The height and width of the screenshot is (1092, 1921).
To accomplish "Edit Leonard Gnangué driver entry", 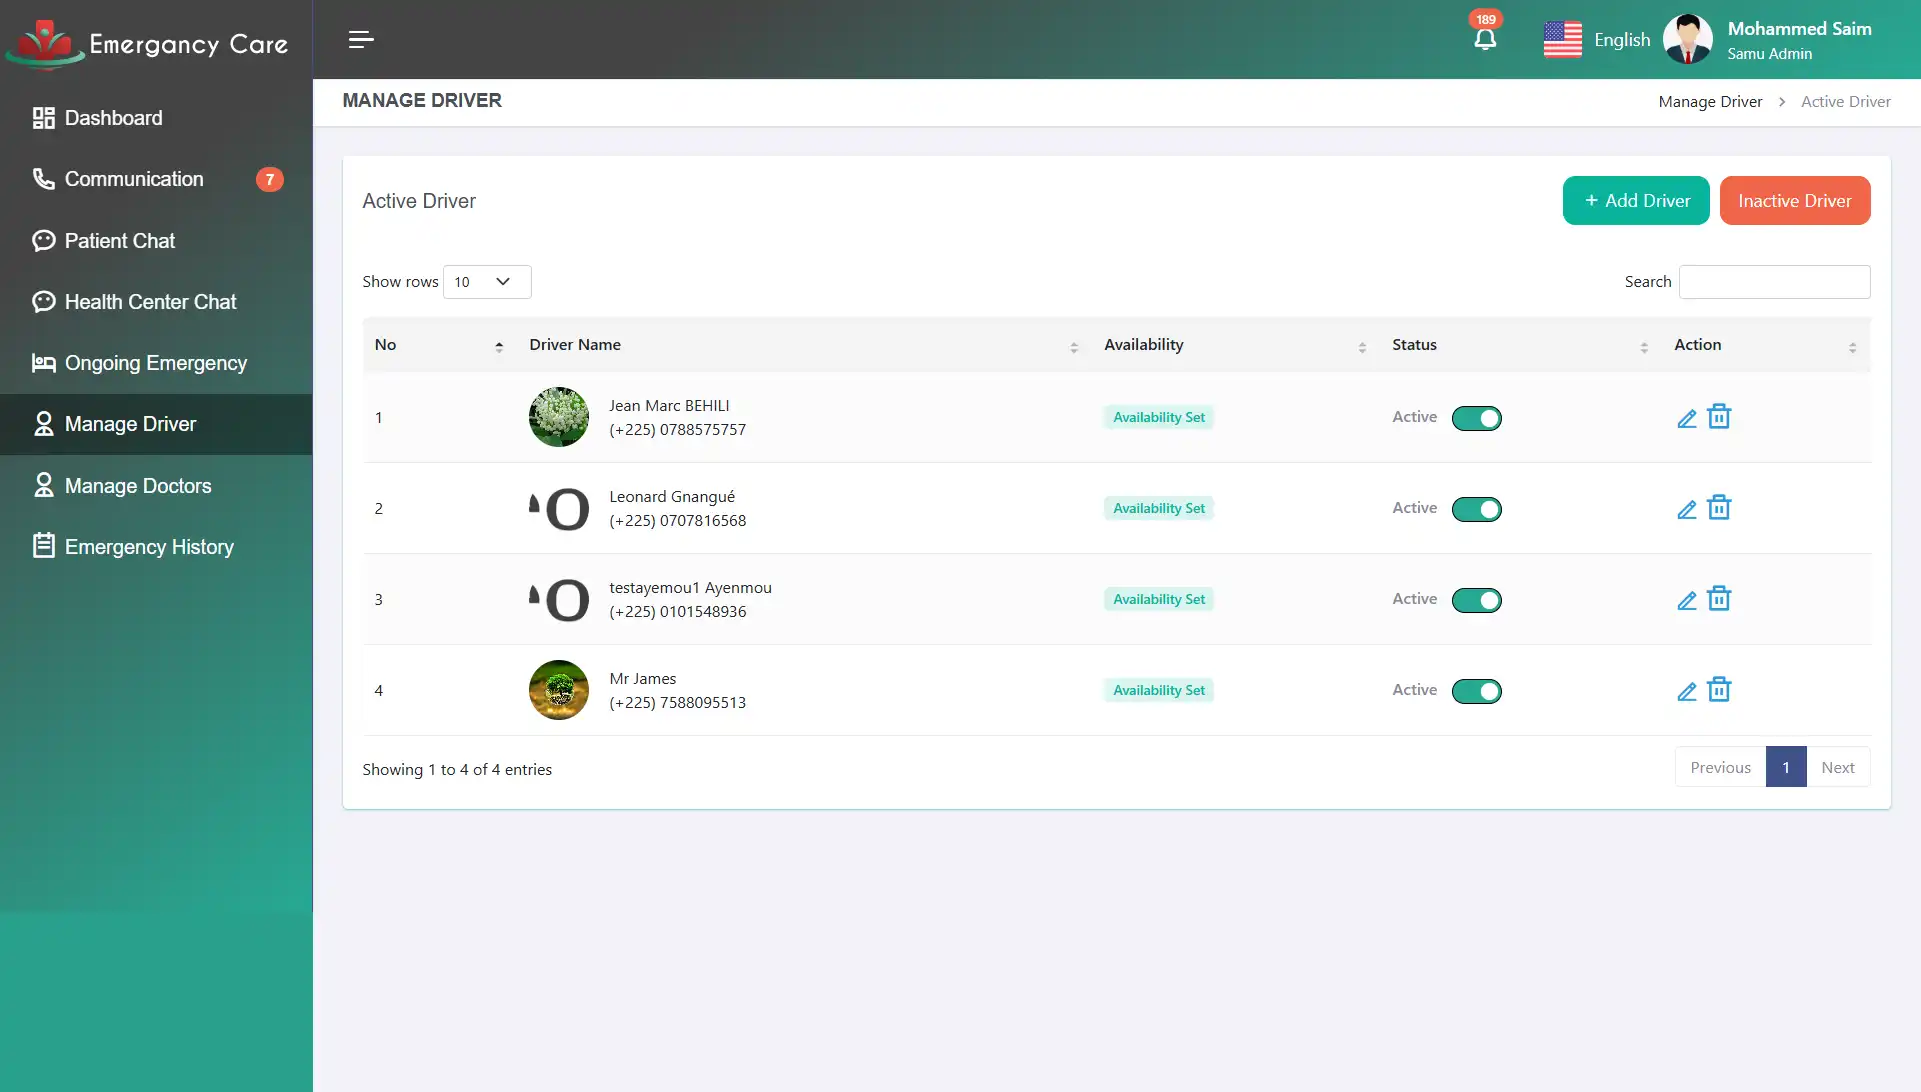I will tap(1686, 508).
